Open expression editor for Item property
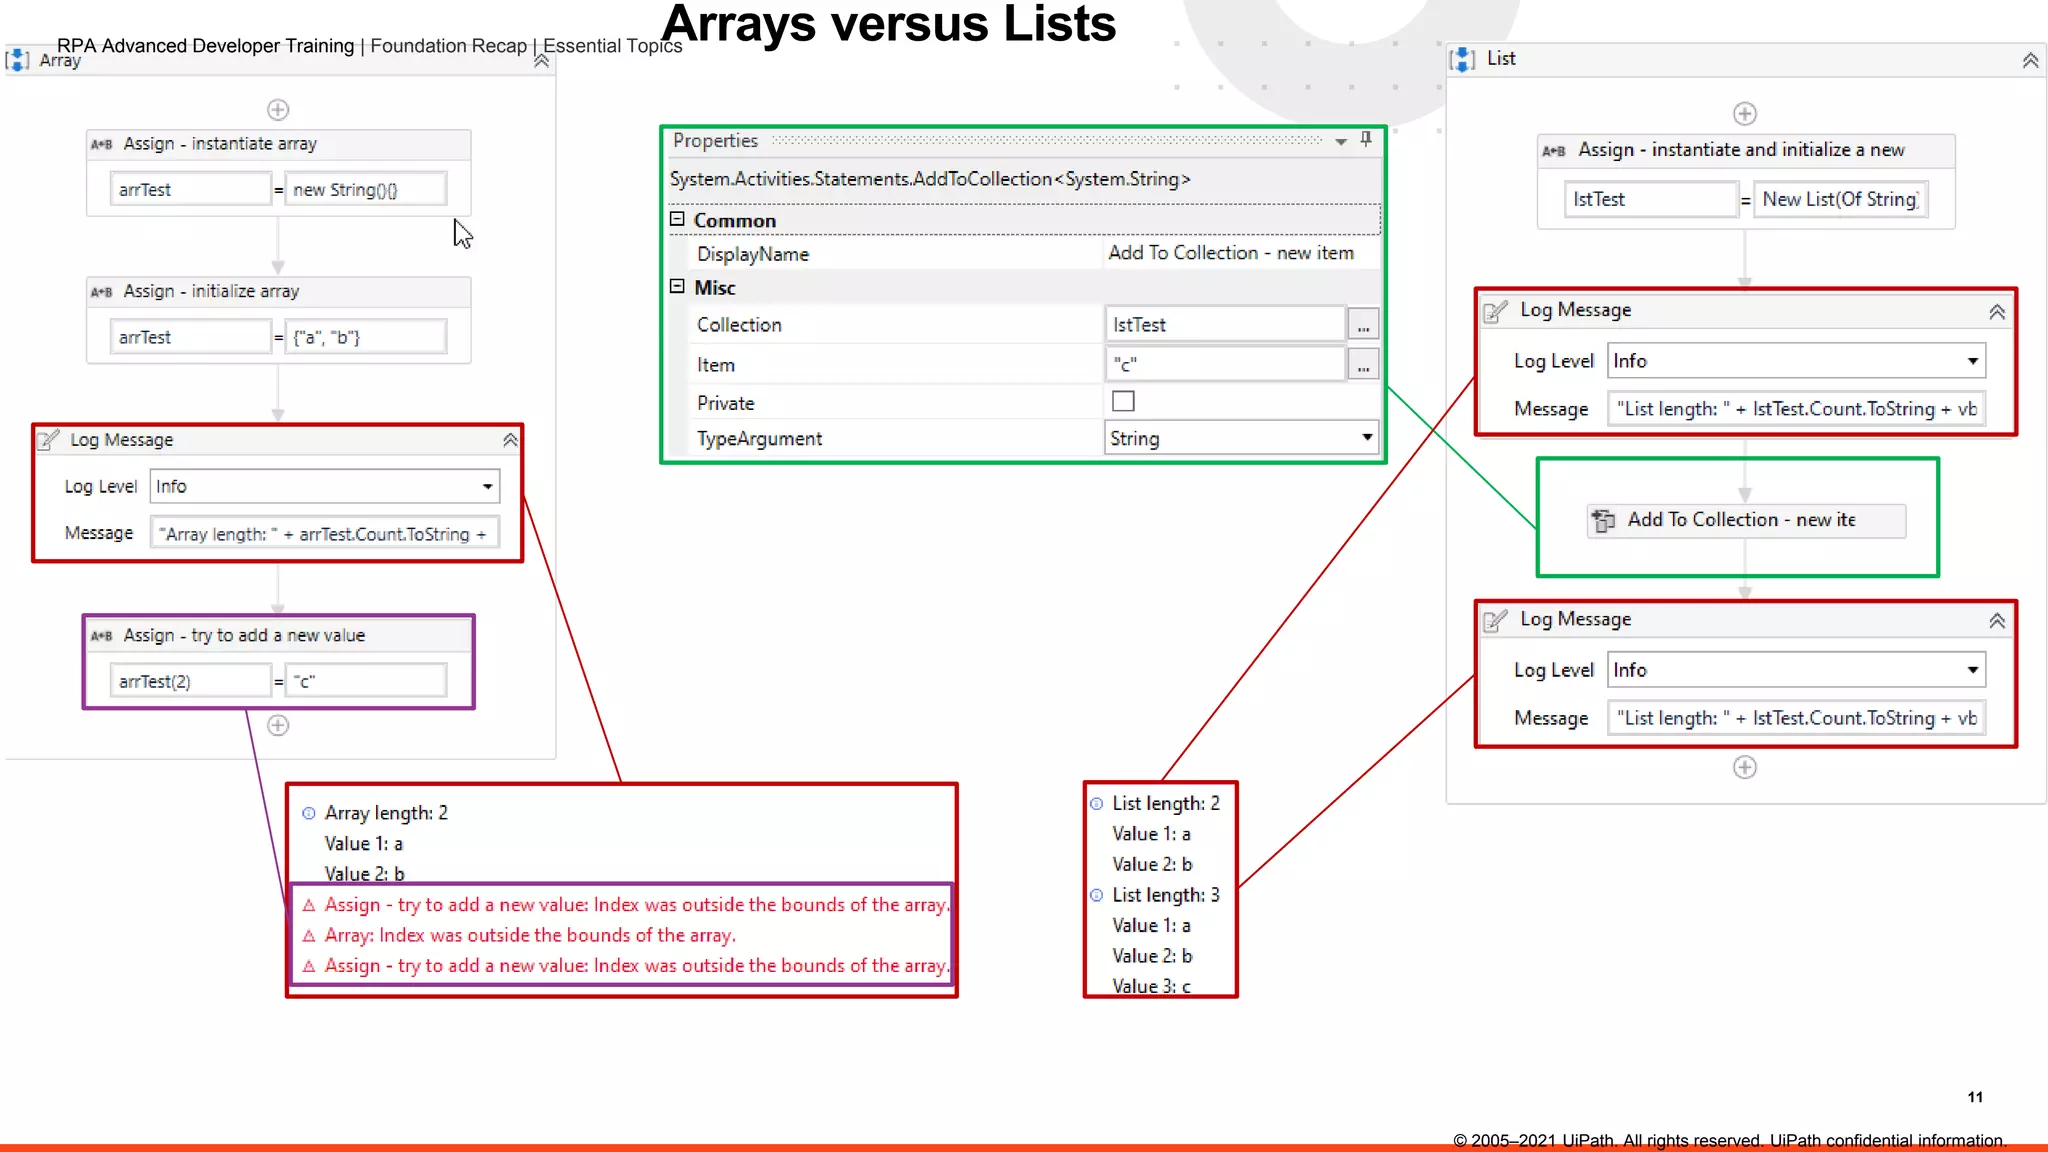This screenshot has height=1152, width=2048. click(1363, 365)
